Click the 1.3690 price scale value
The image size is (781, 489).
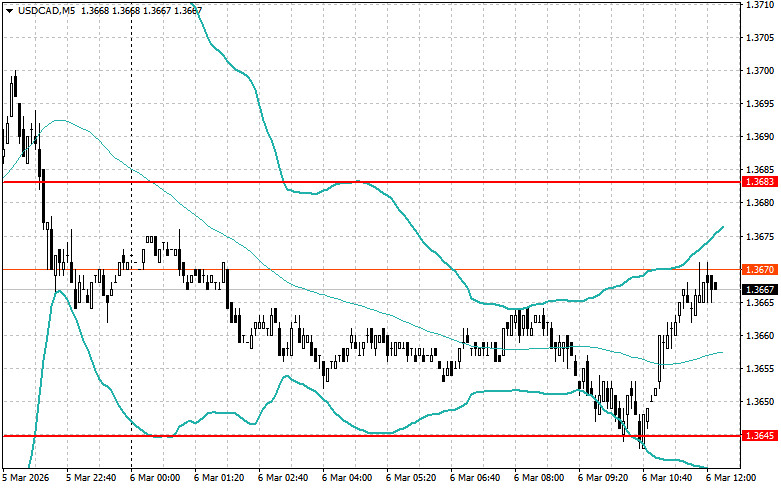click(x=761, y=136)
